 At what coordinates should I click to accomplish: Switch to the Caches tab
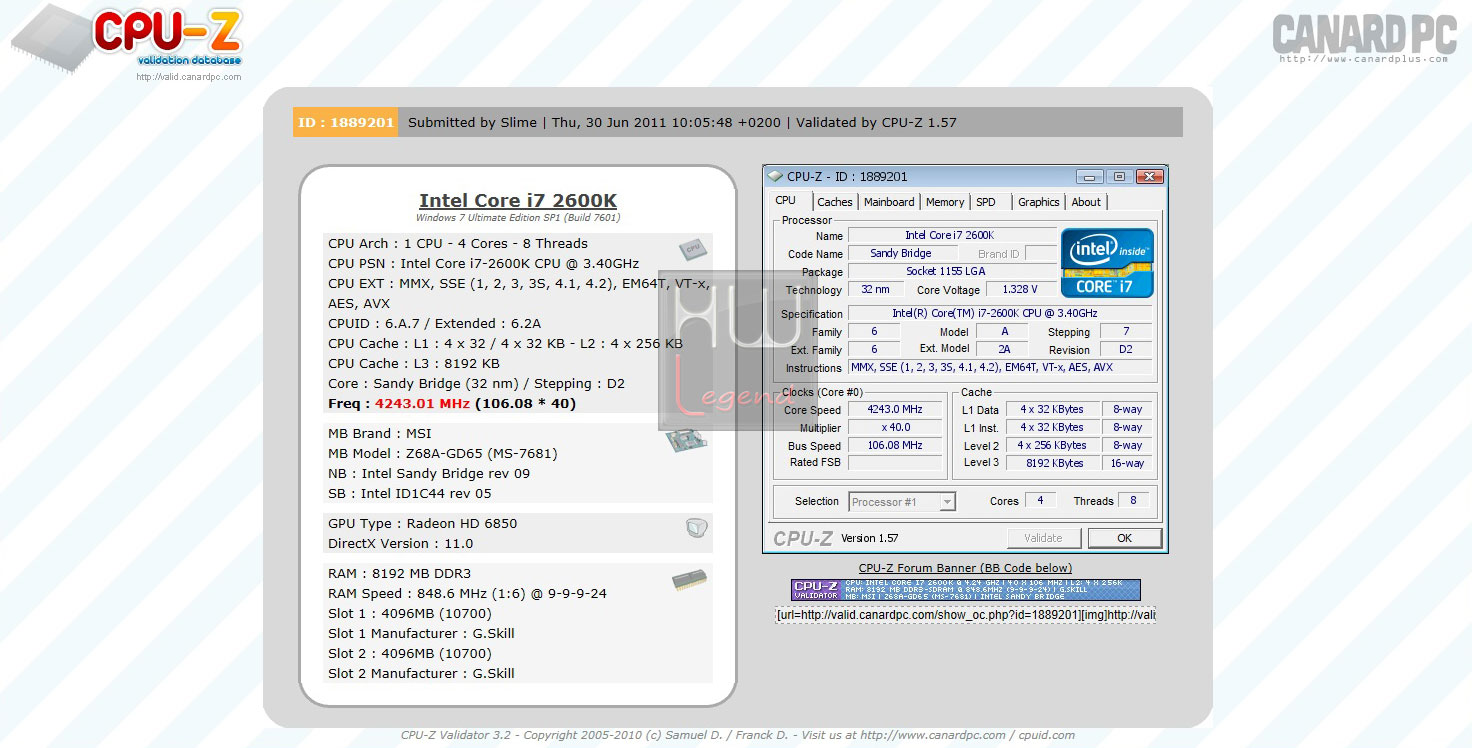(x=835, y=202)
